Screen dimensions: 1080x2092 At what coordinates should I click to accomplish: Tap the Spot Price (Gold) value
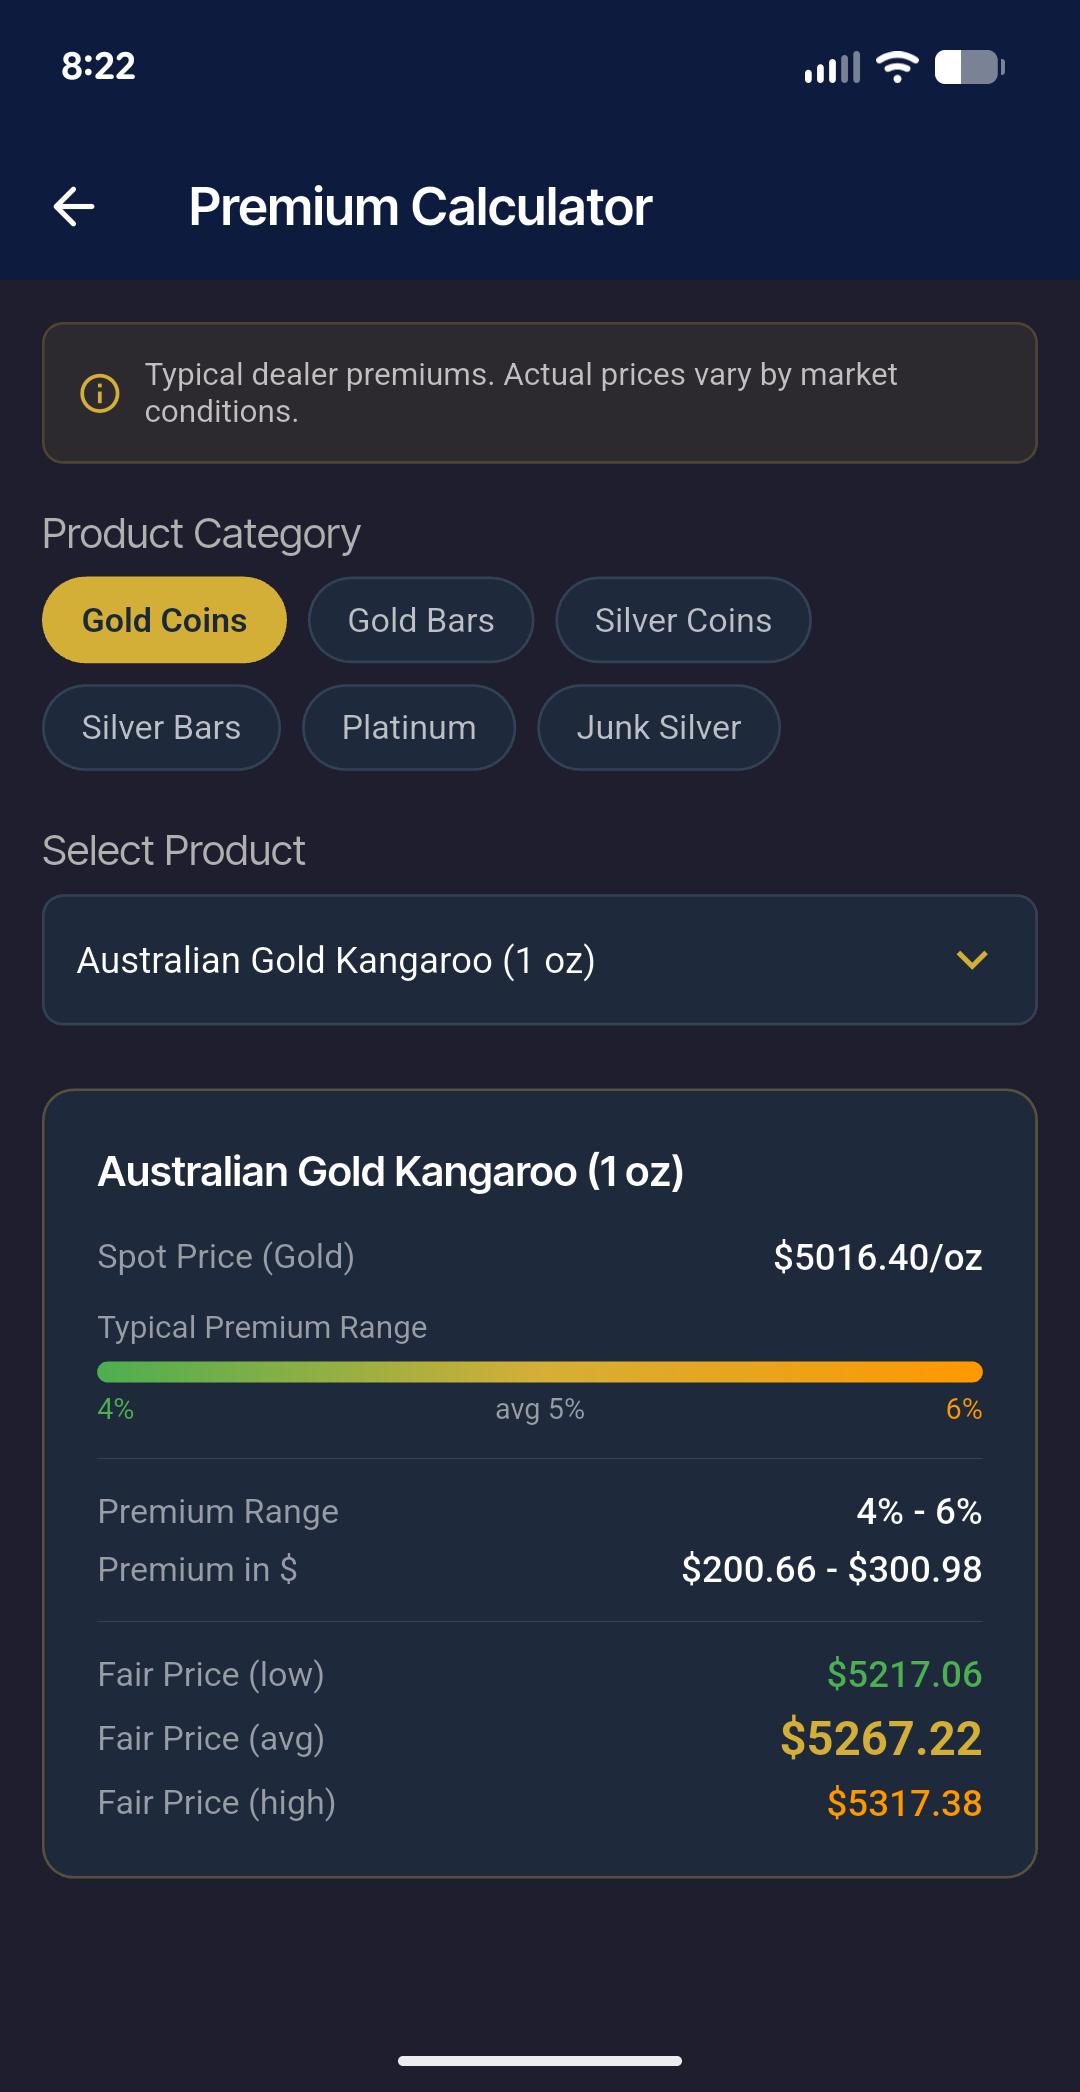(878, 1257)
